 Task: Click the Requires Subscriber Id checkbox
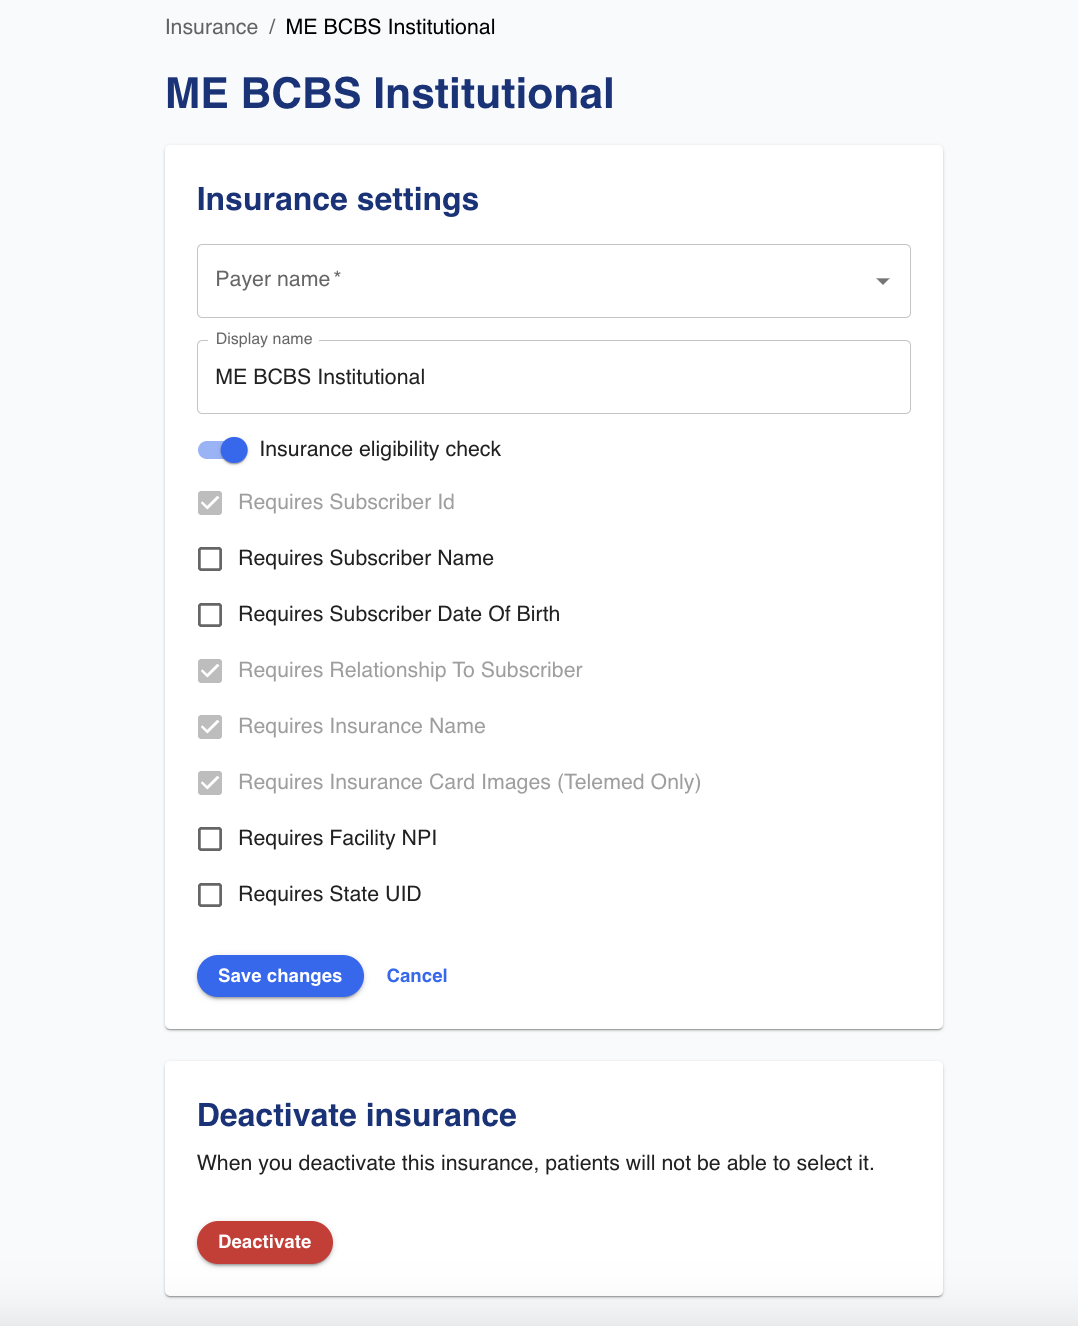click(x=210, y=503)
